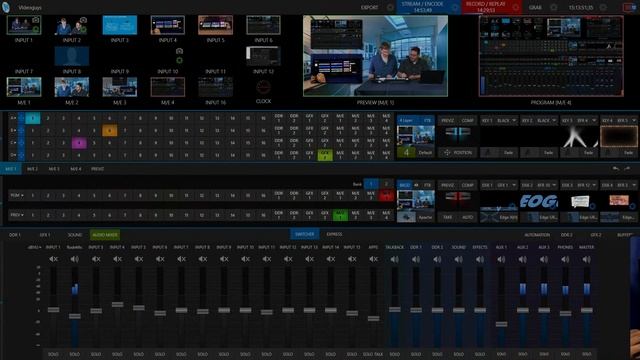
Task: Click the green circle indicator on INPUT 1
Action: 36,29
